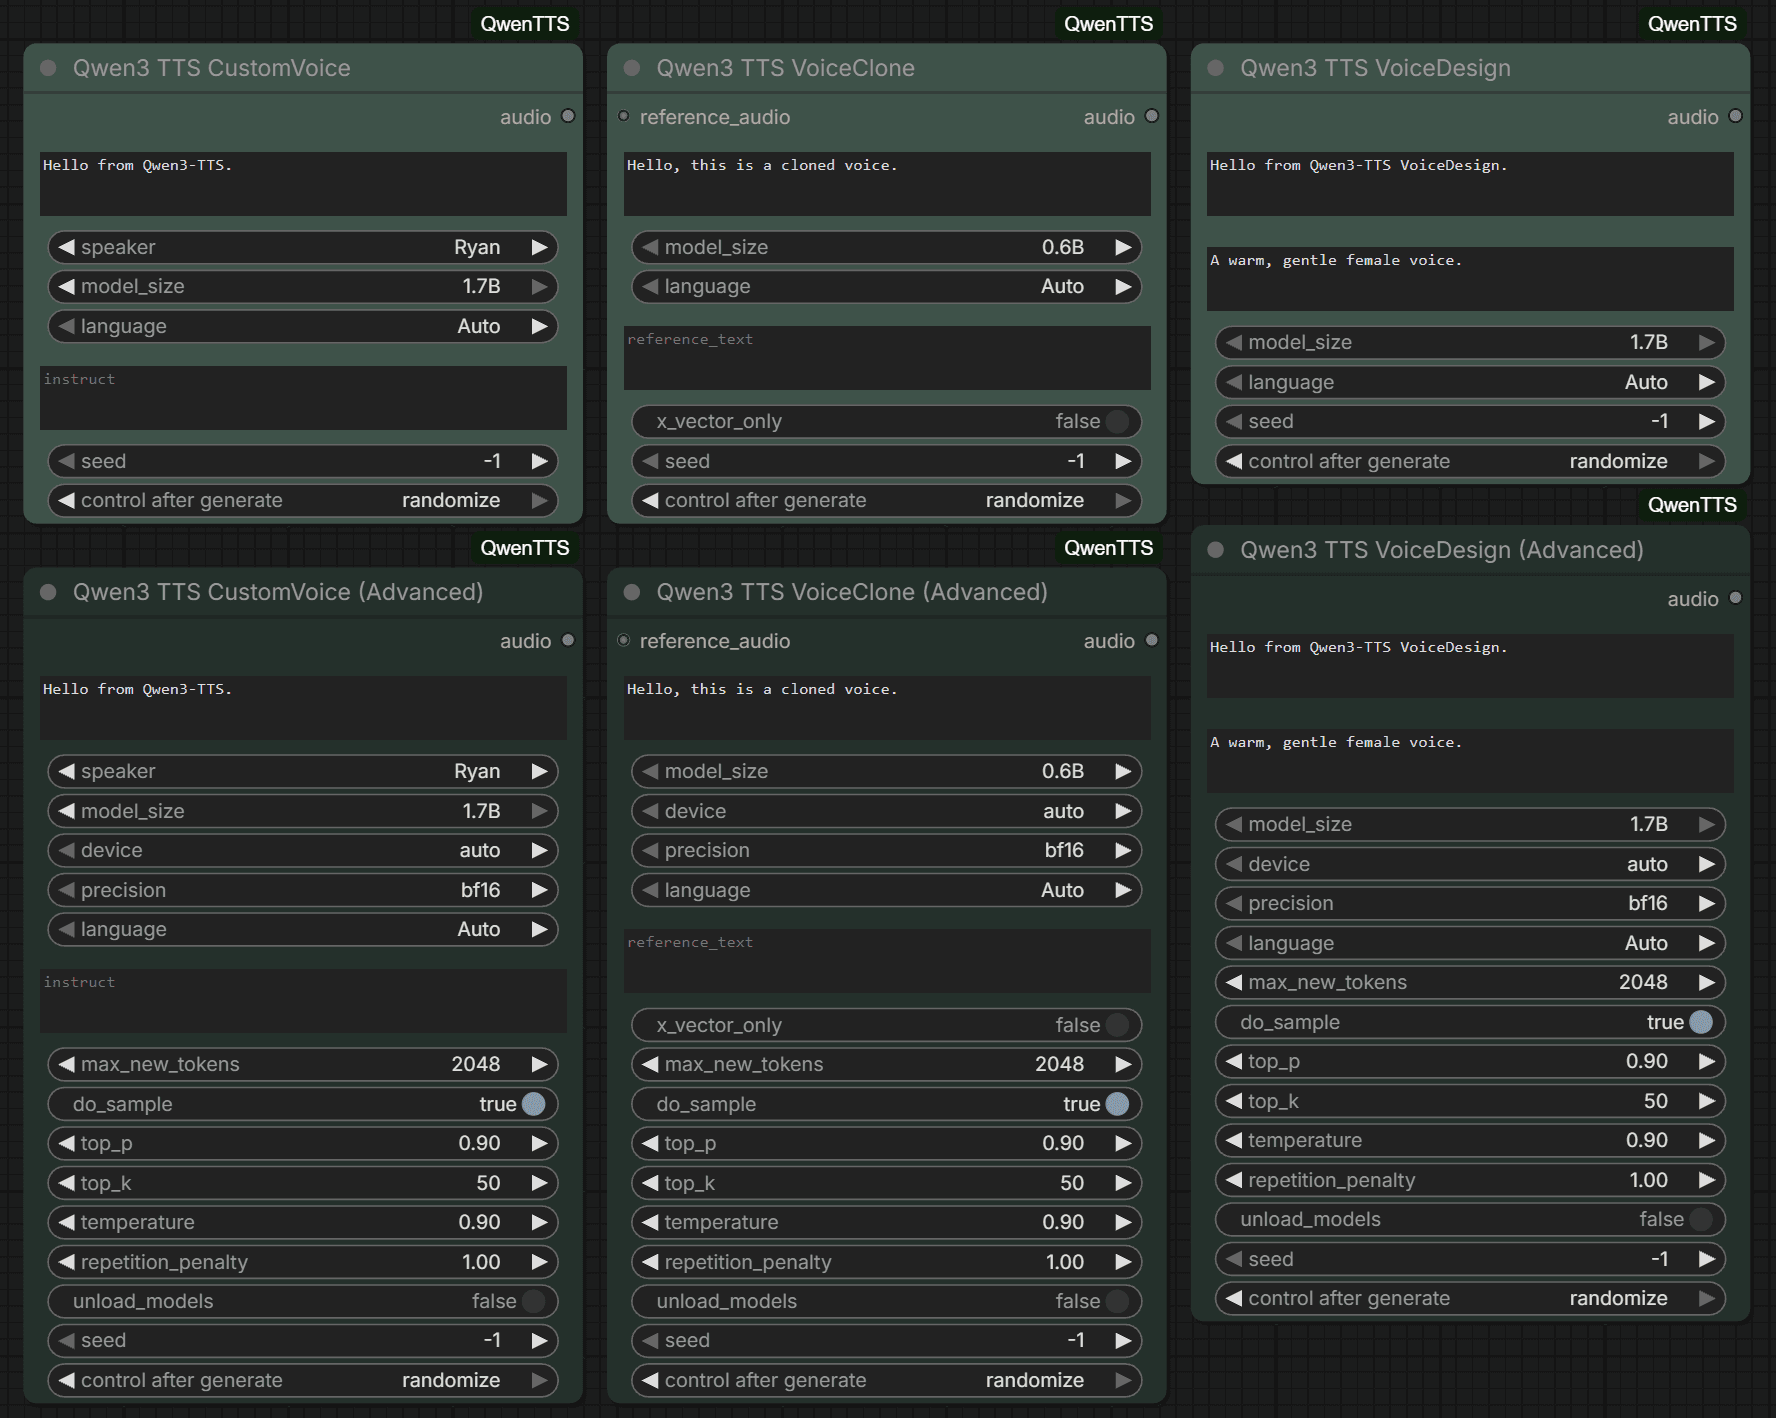Click Qwen3 TTS VoiceDesign node title
The image size is (1776, 1418).
(x=1375, y=68)
